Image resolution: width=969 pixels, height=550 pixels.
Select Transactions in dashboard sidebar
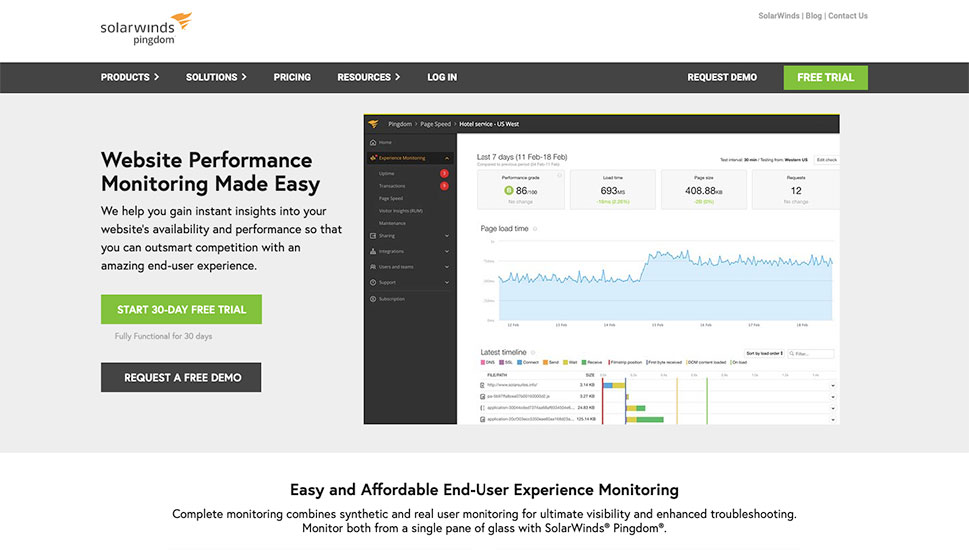click(392, 186)
